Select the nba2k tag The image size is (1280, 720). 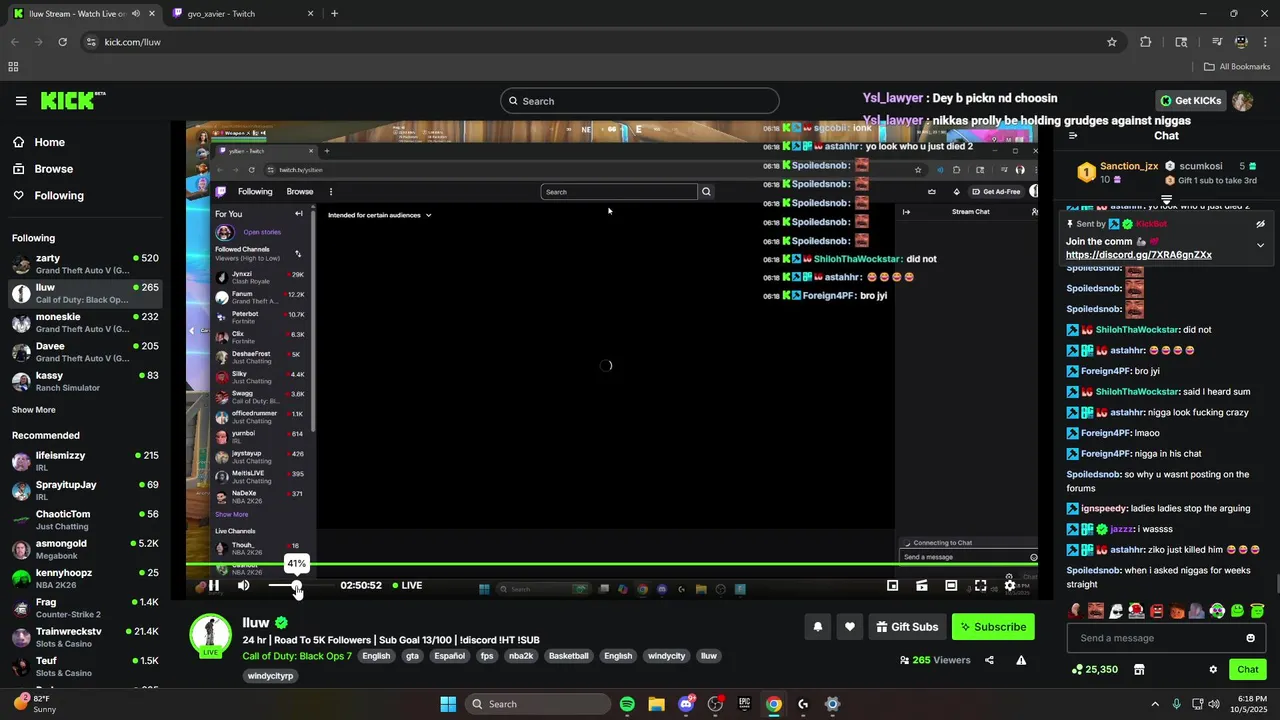point(520,656)
